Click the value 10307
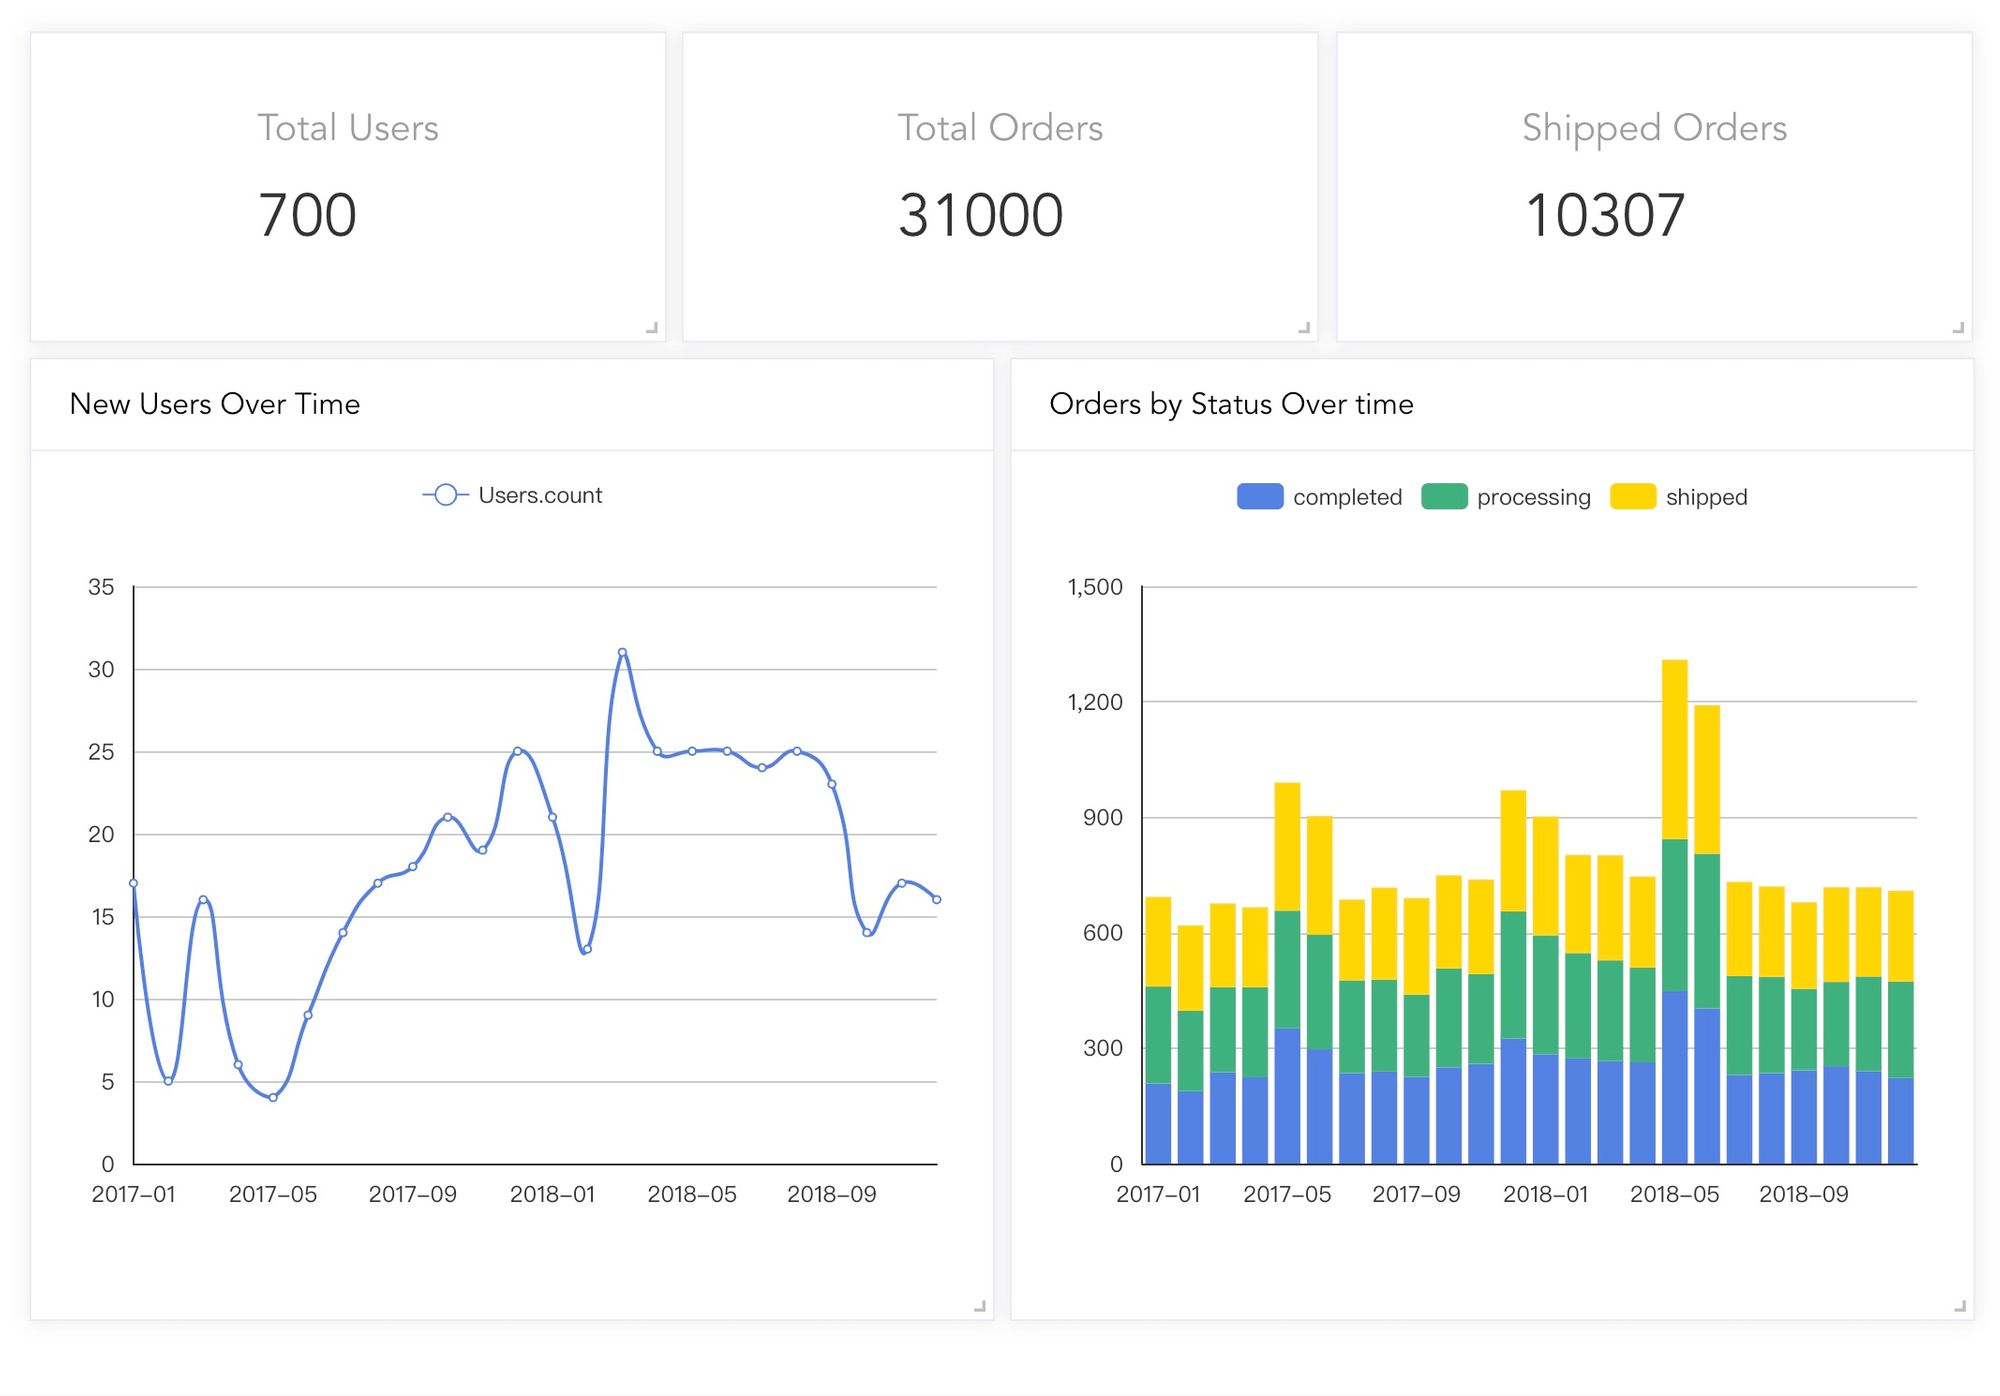This screenshot has height=1396, width=2000. click(1605, 215)
